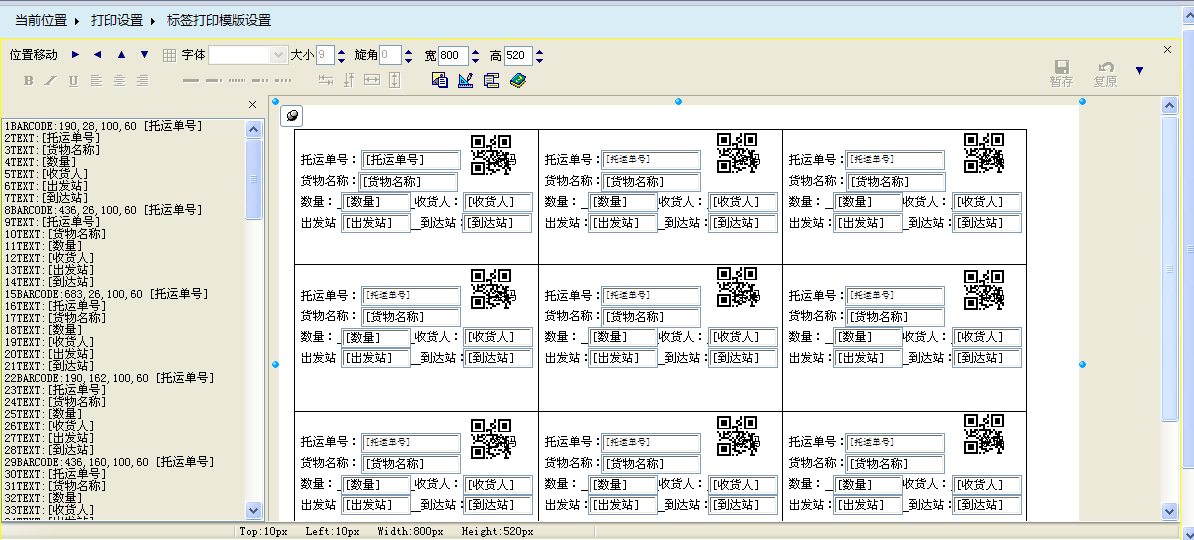Viewport: 1194px width, 540px height.
Task: Select list row 29BARCODE:436,160,100,60
Action: click(109, 462)
